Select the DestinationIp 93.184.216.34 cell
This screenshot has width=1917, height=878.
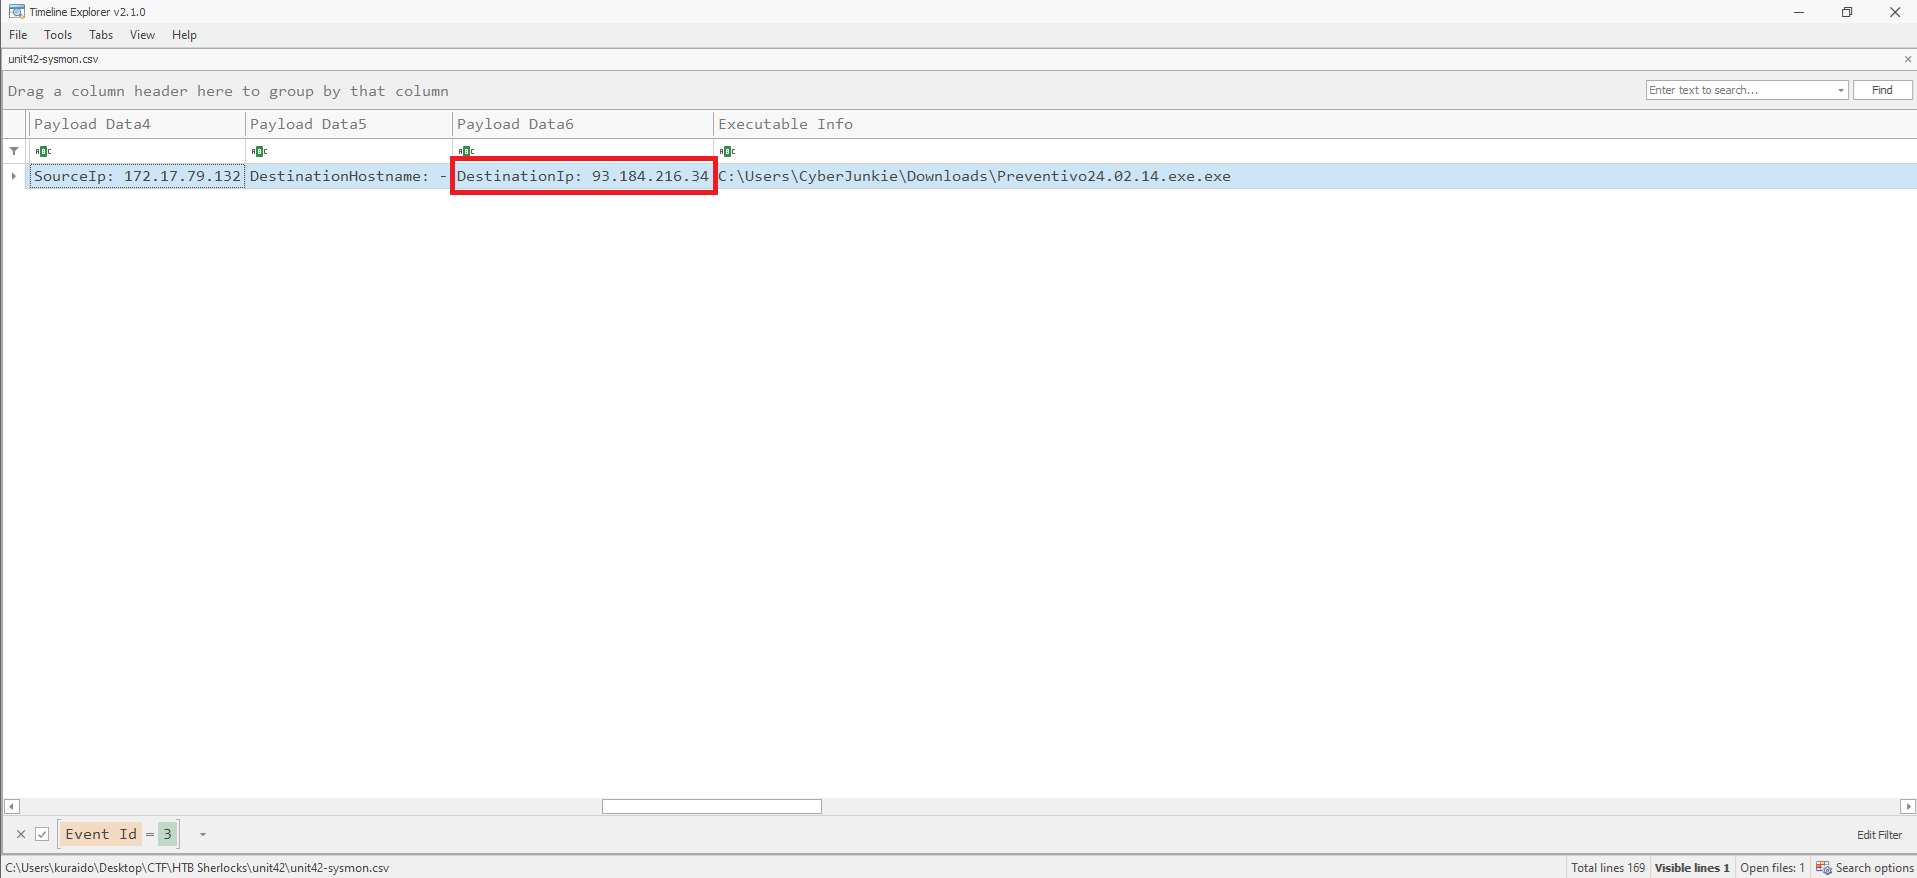[582, 176]
